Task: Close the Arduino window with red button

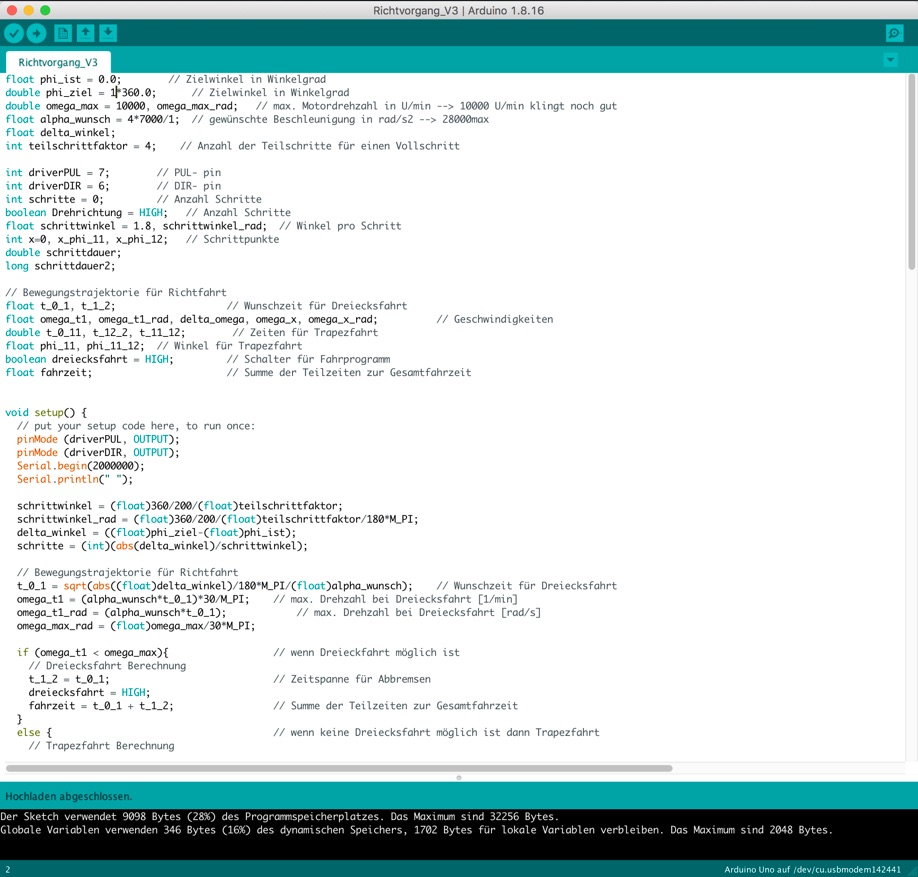Action: coord(10,9)
